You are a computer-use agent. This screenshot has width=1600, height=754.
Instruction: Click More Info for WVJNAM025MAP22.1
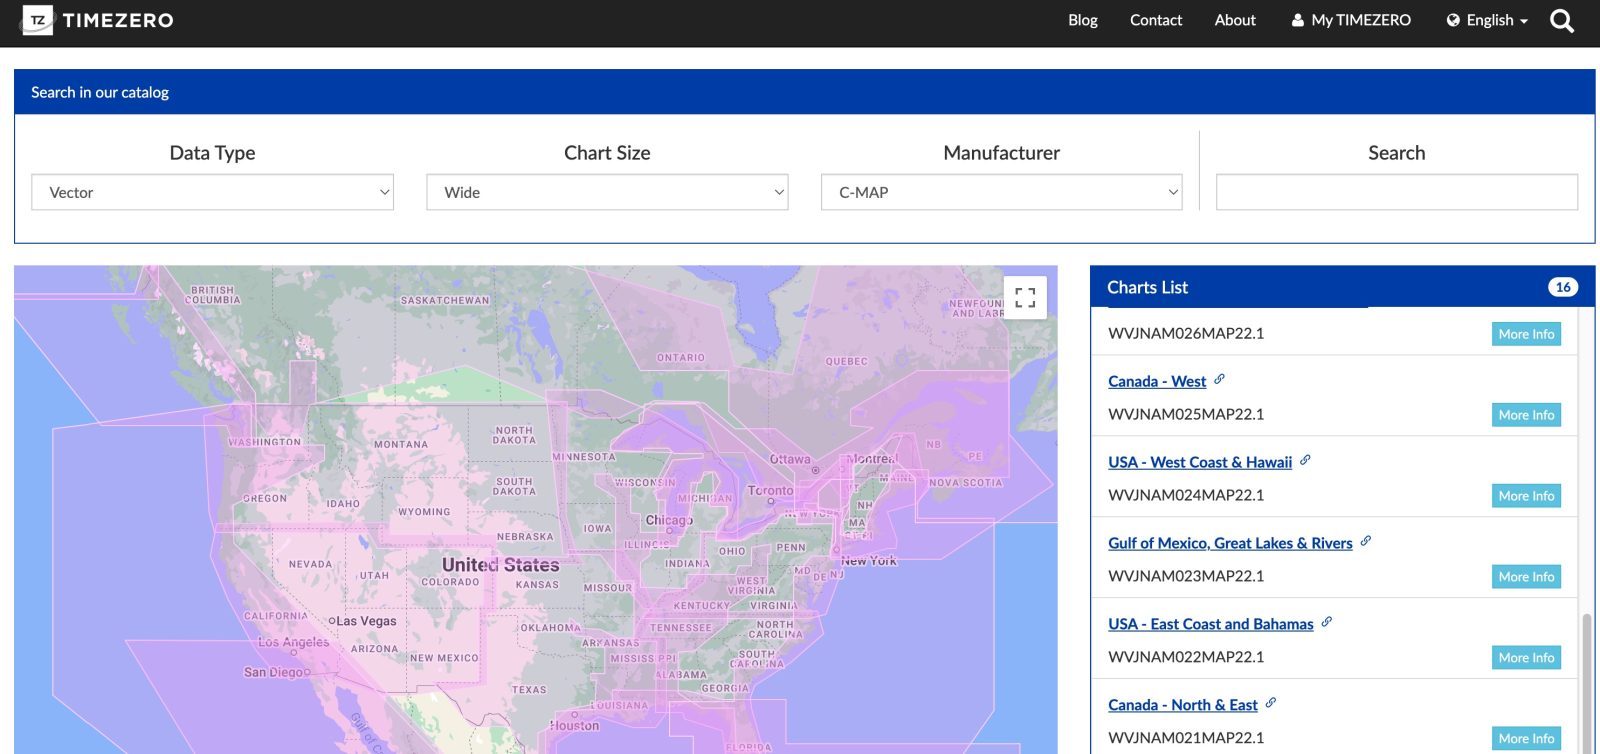point(1526,415)
